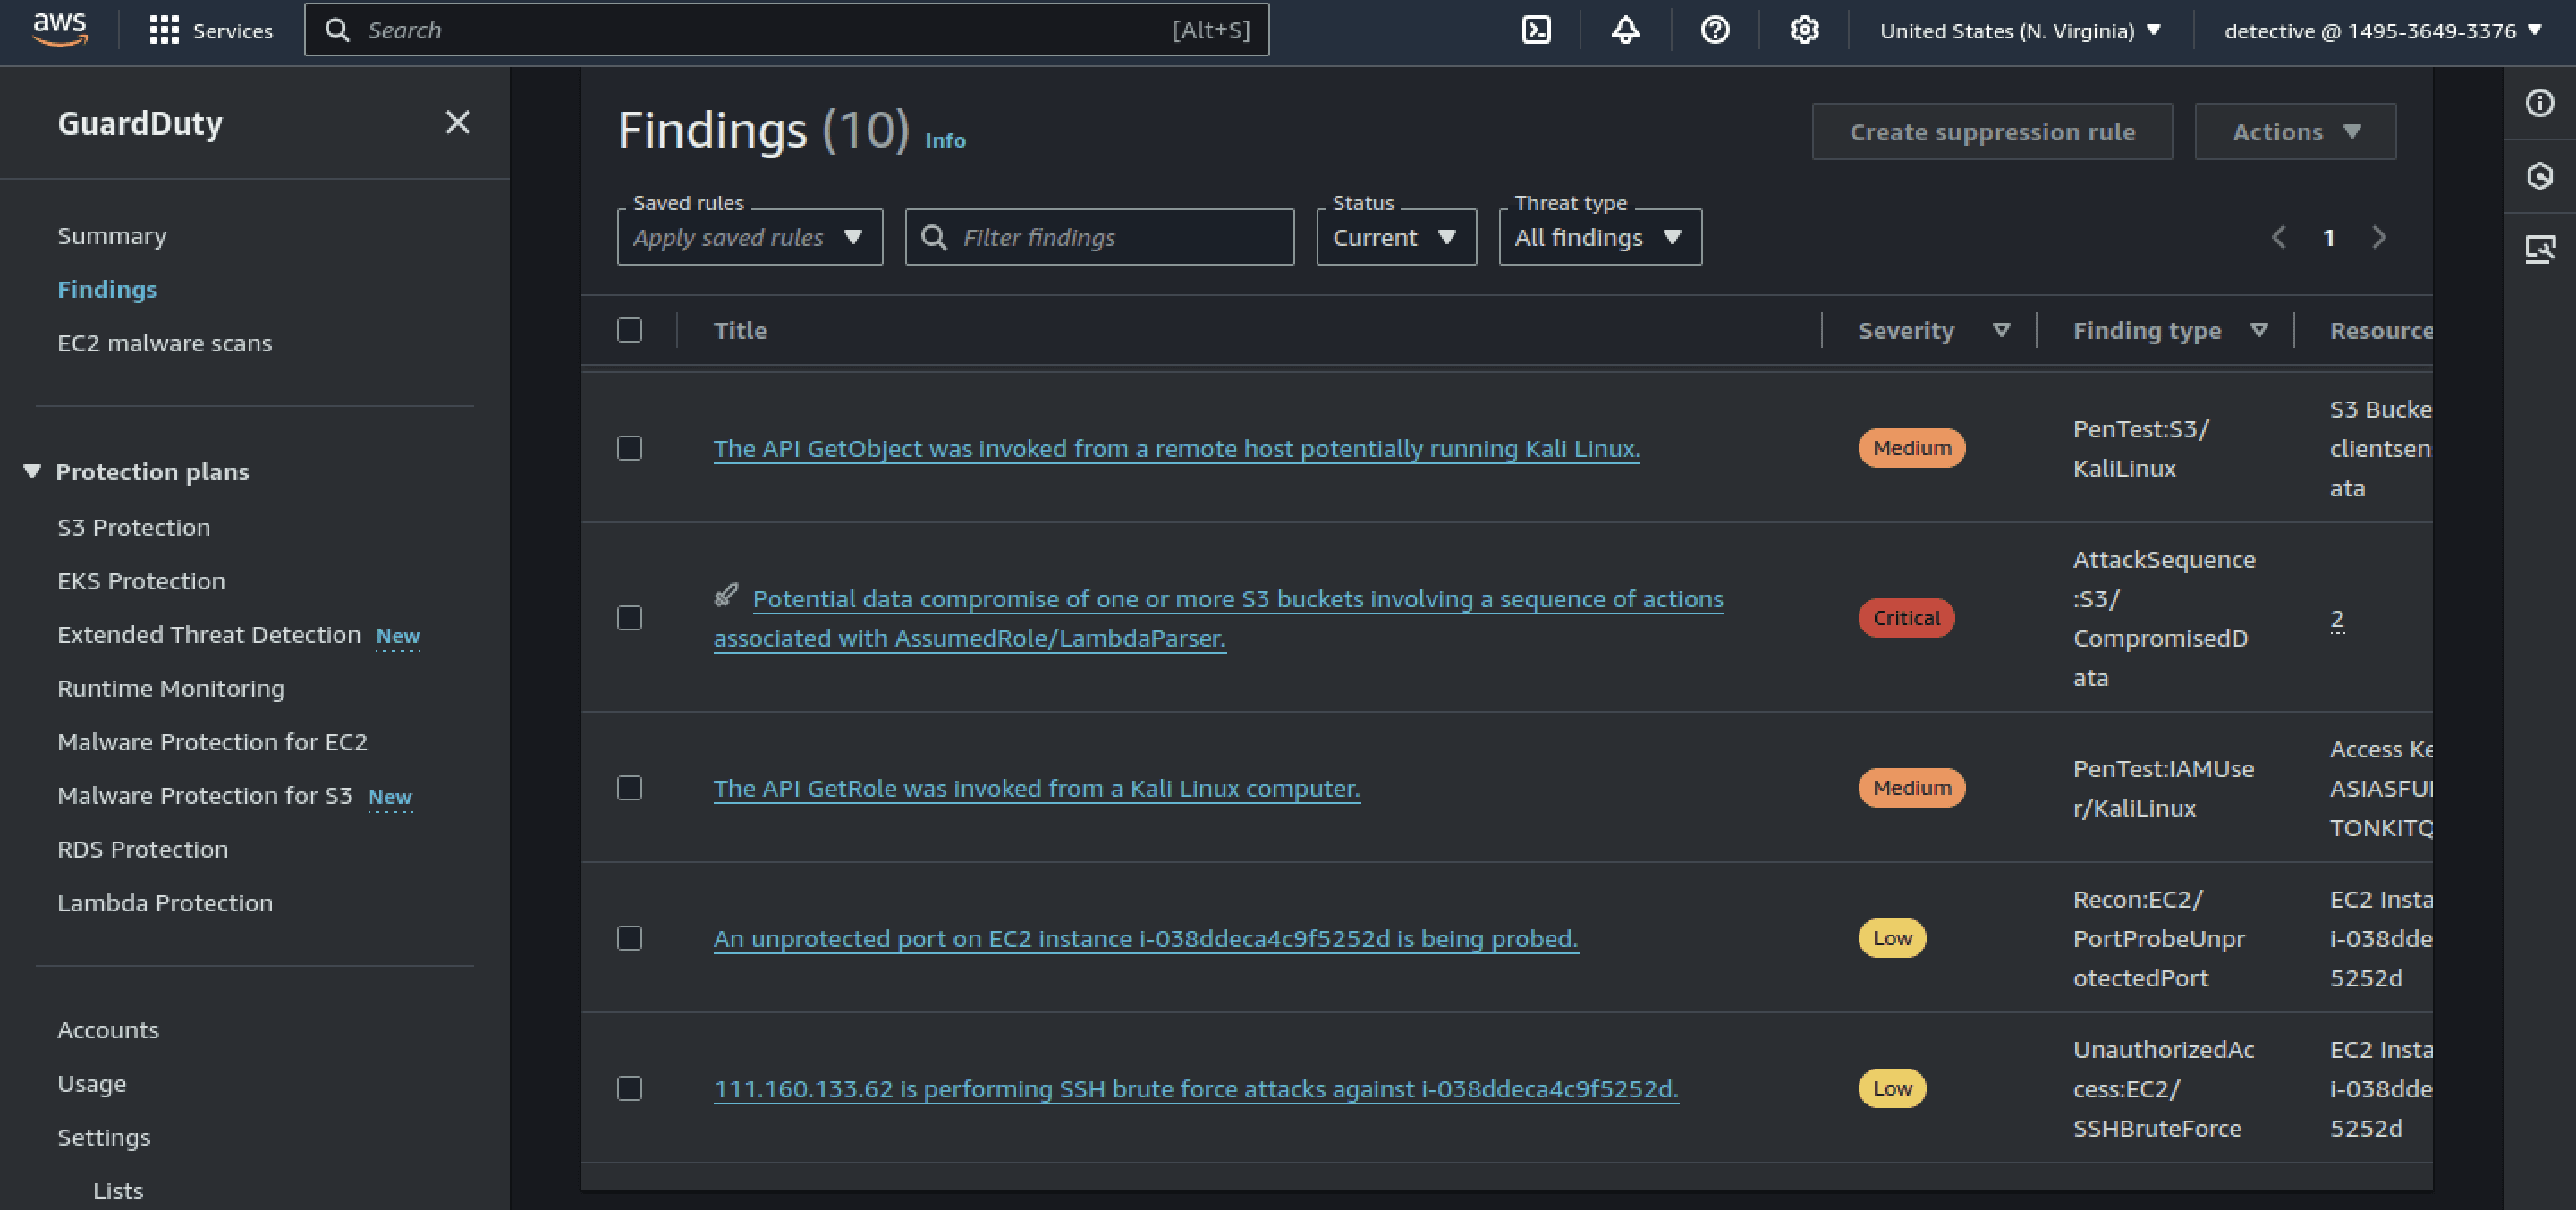The width and height of the screenshot is (2576, 1210).
Task: Click the Recon:EC2/PortProbeUnprotectedPort finding type
Action: (2159, 938)
